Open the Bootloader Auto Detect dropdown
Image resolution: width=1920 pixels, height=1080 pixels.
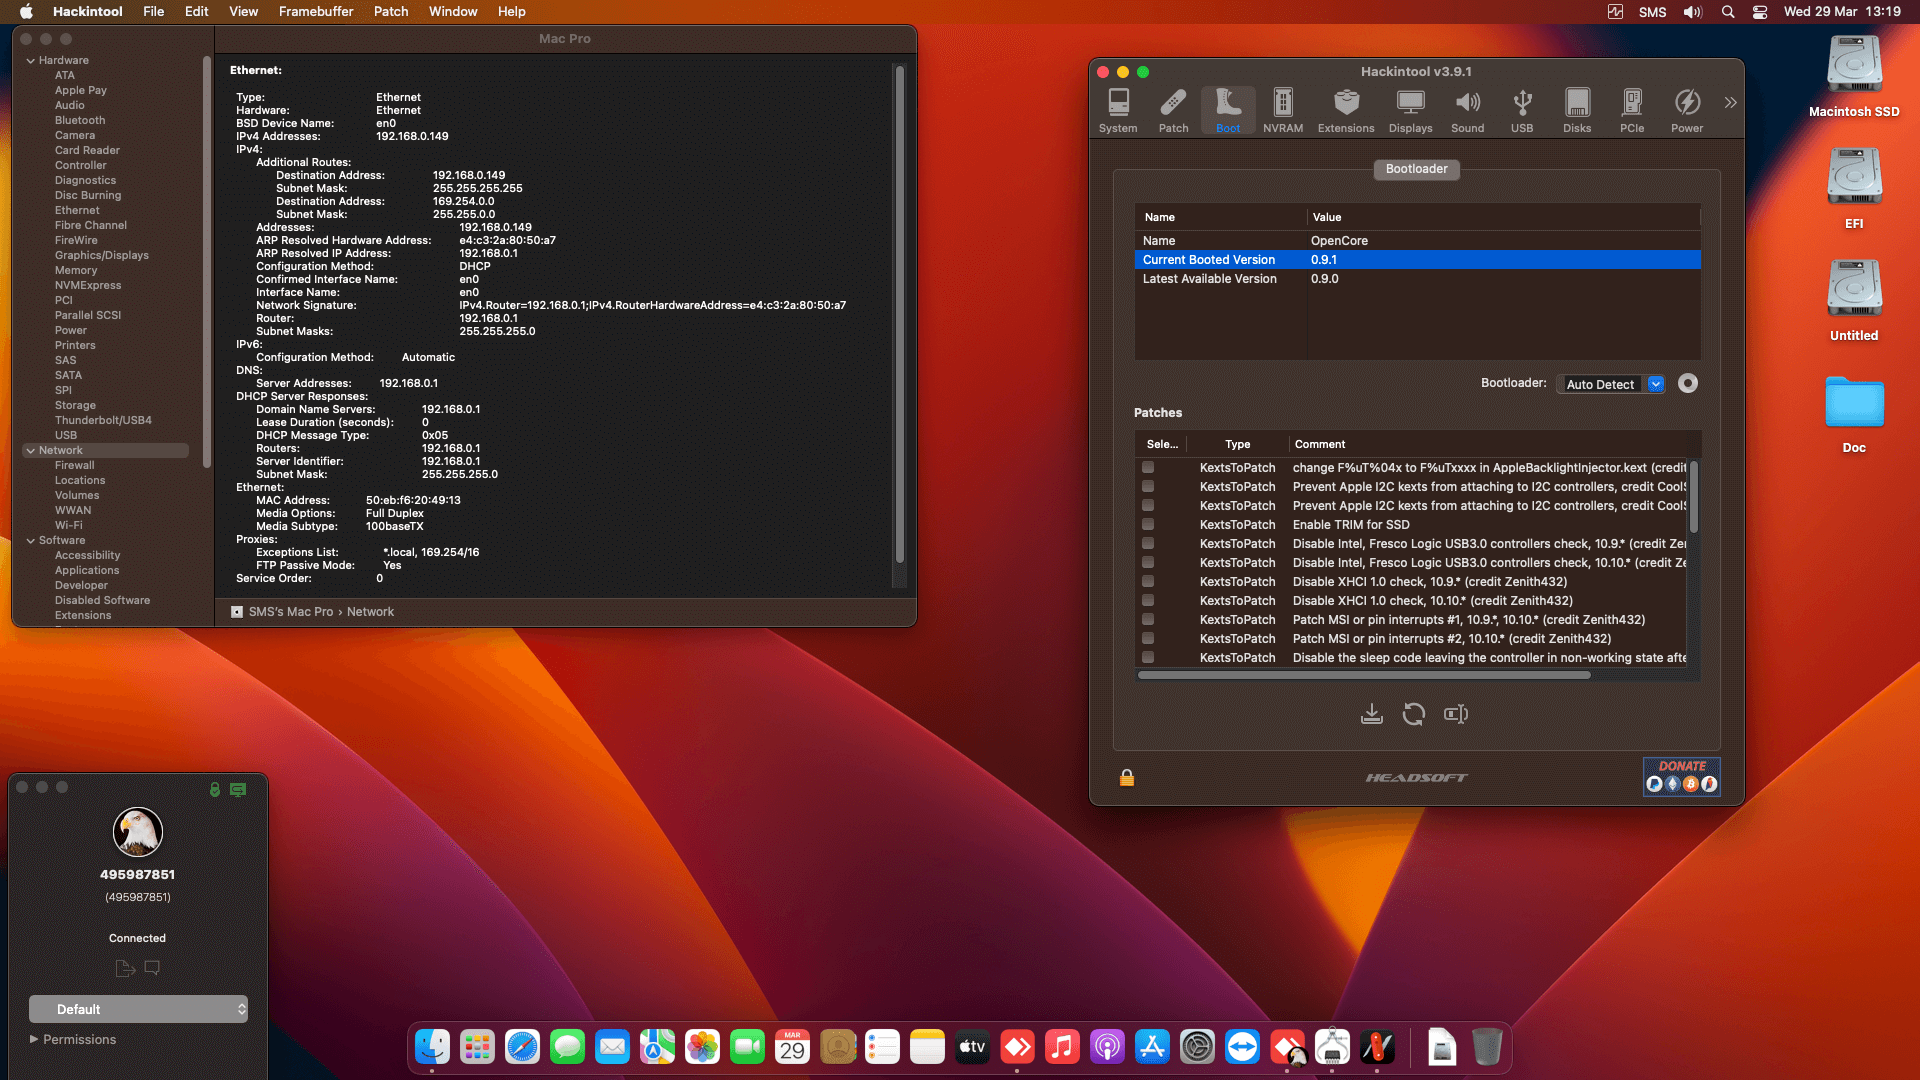[x=1611, y=384]
